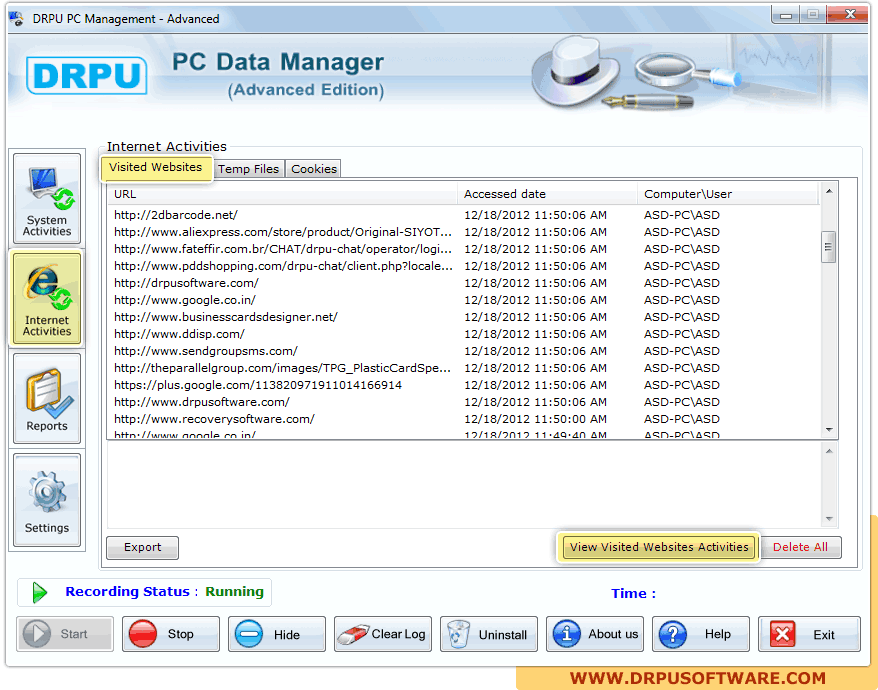Switch to the Cookies tab
Image resolution: width=878 pixels, height=690 pixels.
tap(314, 169)
